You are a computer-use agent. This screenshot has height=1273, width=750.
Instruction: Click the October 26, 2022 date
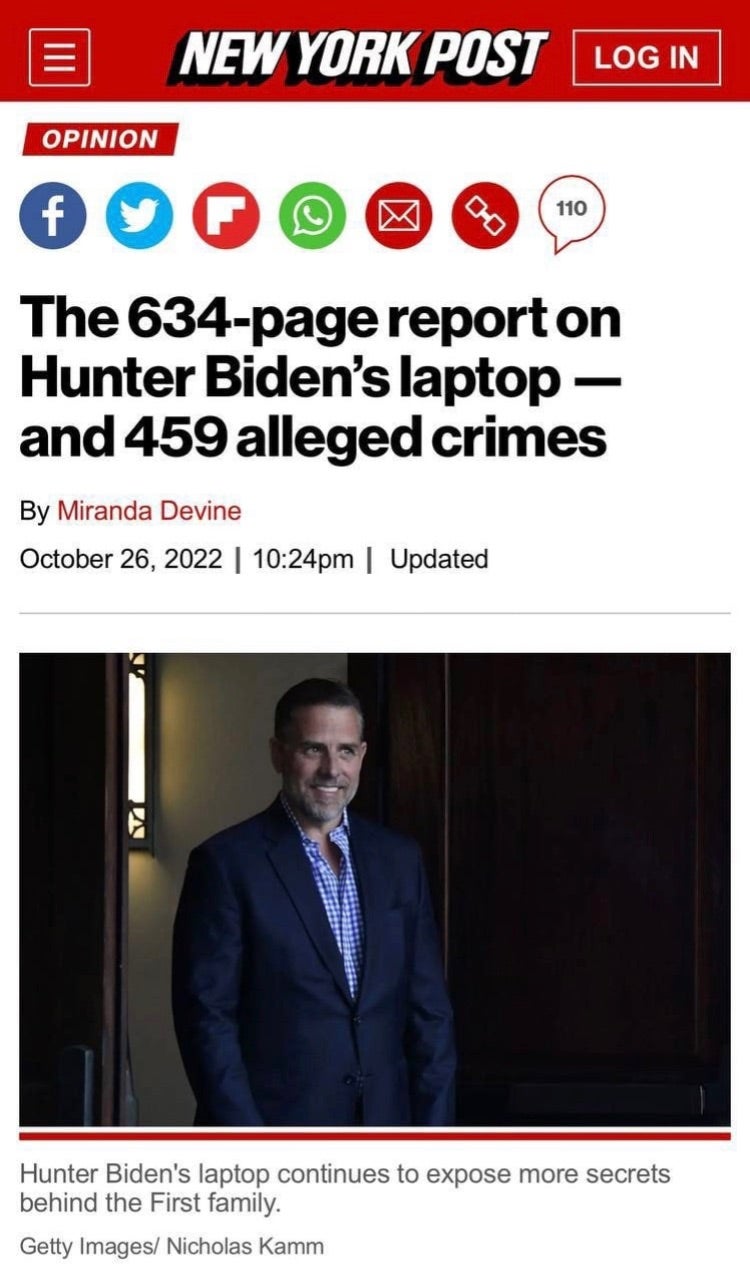[121, 559]
